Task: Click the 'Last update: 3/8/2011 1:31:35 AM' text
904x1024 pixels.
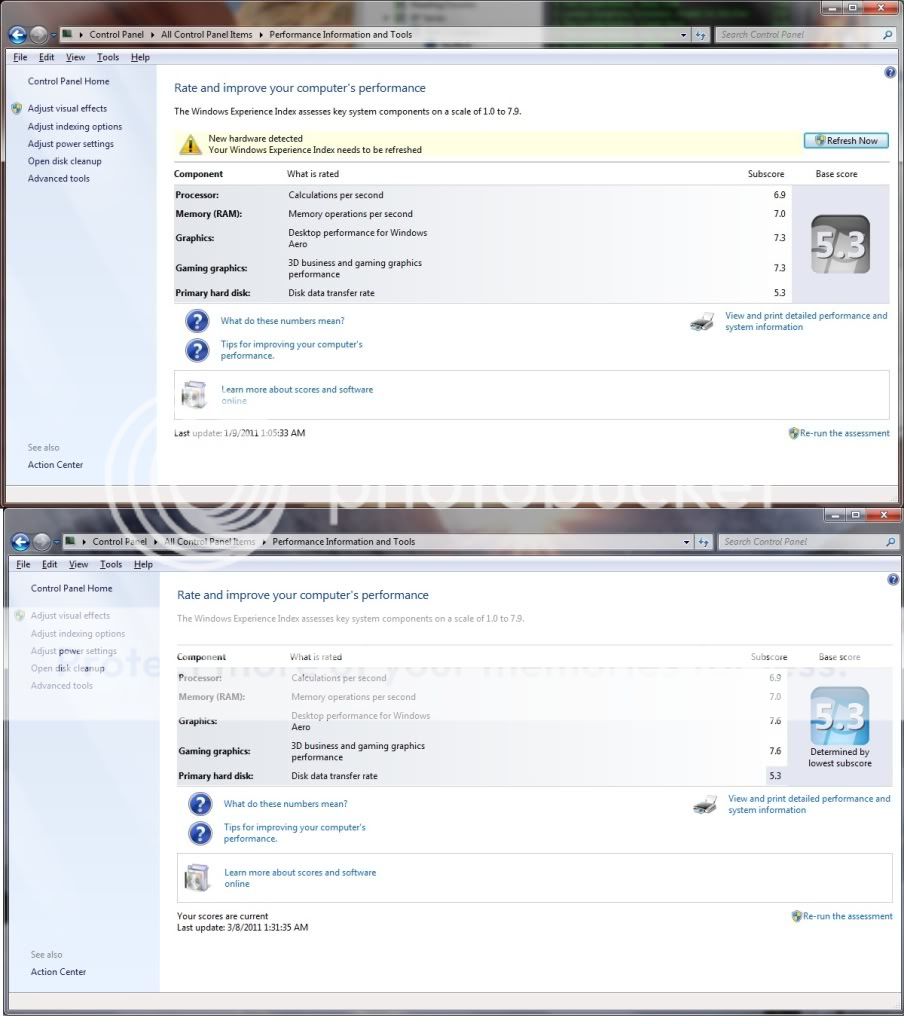Action: click(x=242, y=927)
